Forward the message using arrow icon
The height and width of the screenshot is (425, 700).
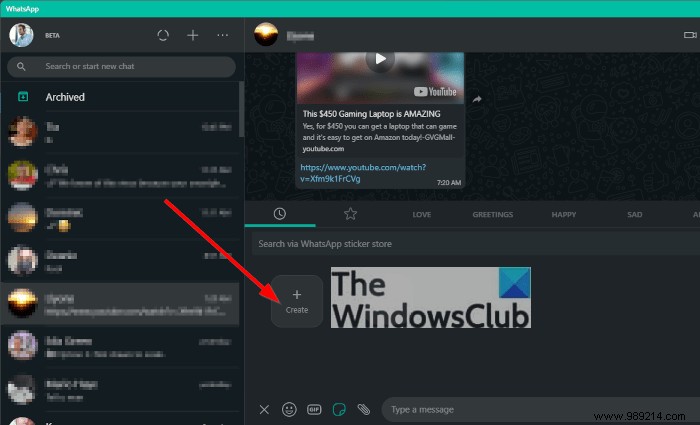pyautogui.click(x=477, y=99)
